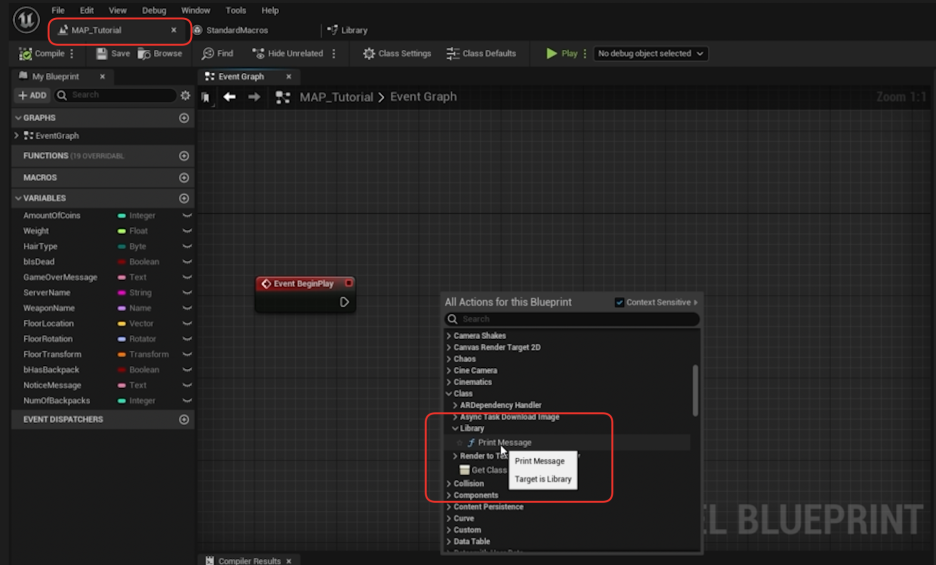
Task: Open My Blueprint view options gear
Action: click(x=186, y=95)
